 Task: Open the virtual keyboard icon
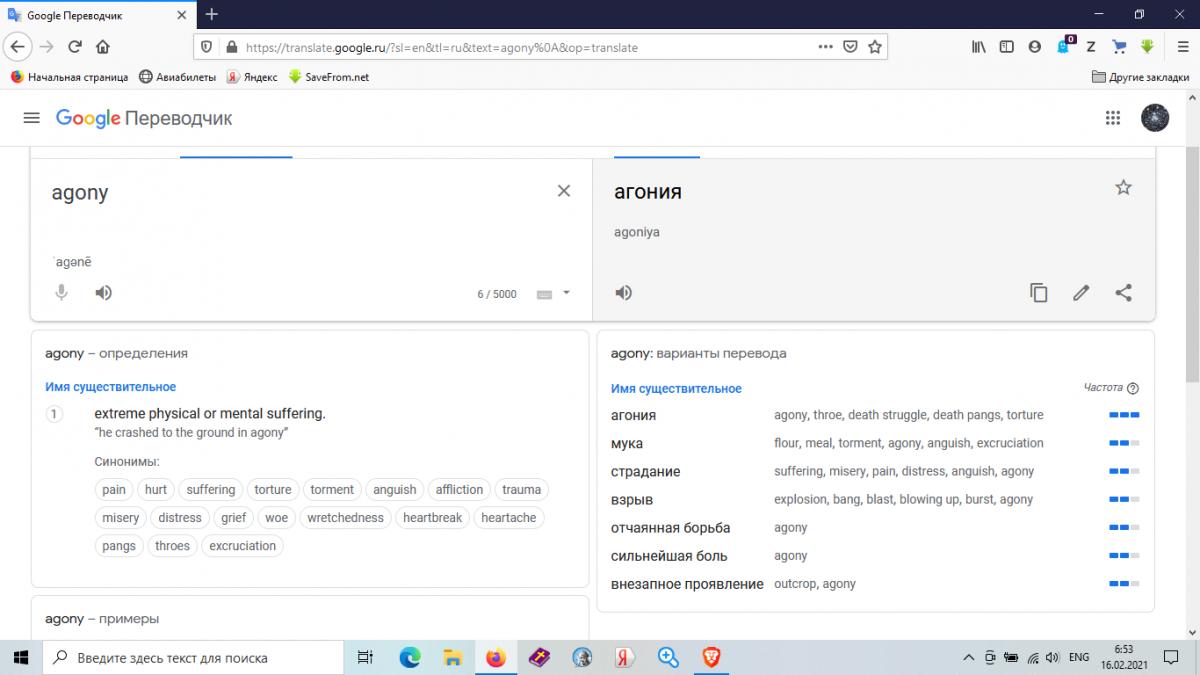click(545, 294)
